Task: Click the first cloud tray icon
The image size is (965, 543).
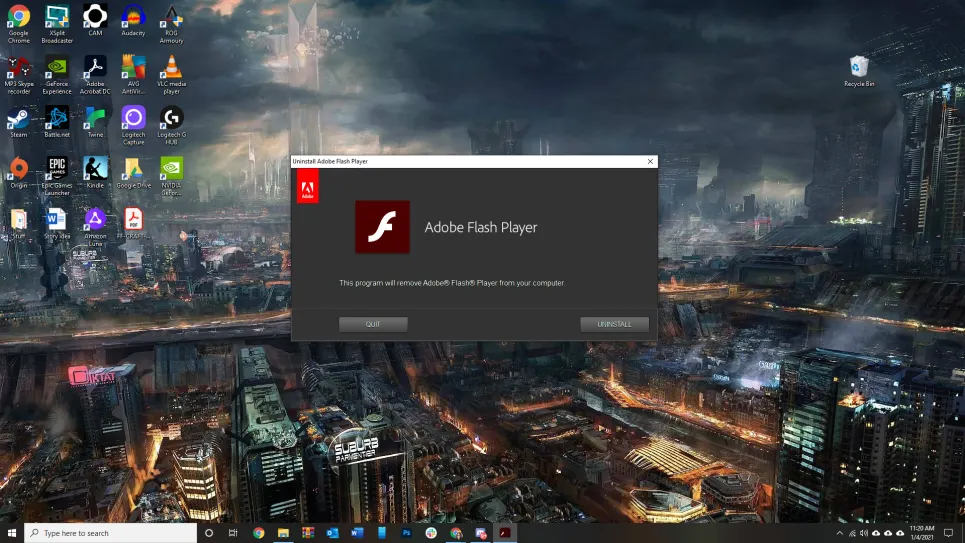Action: [x=876, y=533]
